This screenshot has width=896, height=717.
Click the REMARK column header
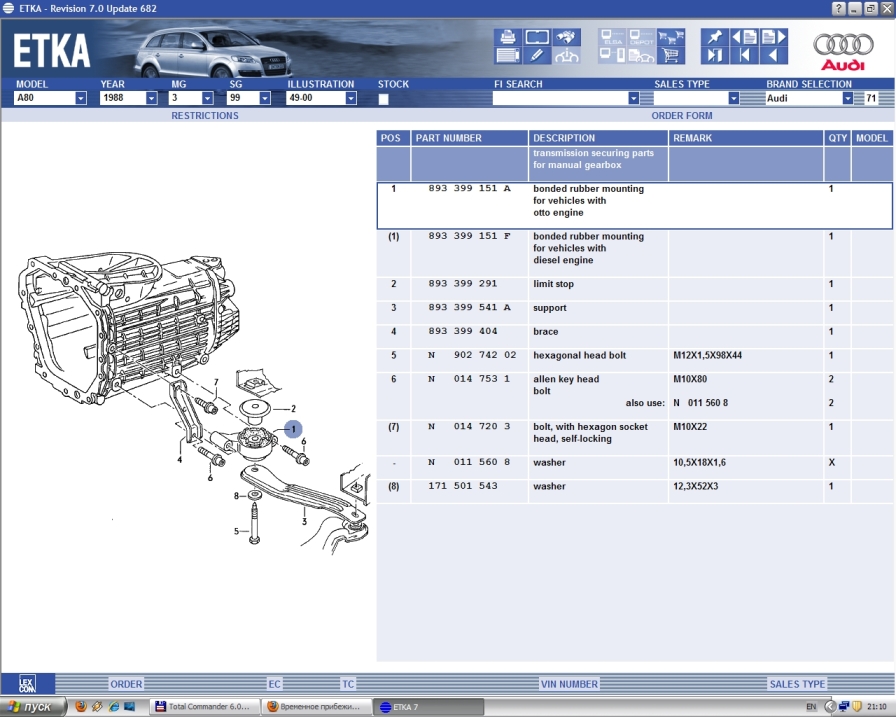[746, 138]
